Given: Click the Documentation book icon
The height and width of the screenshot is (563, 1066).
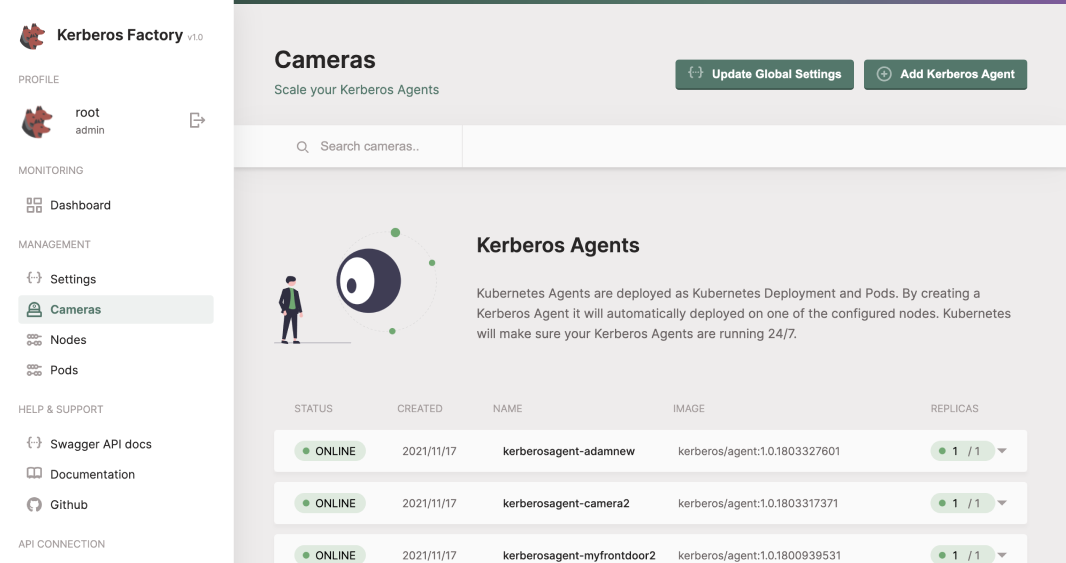Looking at the screenshot, I should (x=34, y=475).
